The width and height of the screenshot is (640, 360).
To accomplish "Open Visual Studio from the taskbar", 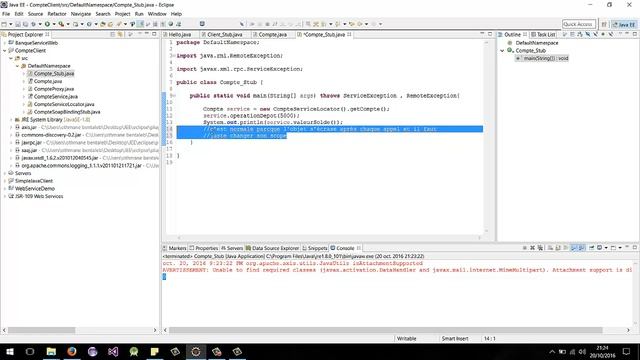I will pos(113,351).
